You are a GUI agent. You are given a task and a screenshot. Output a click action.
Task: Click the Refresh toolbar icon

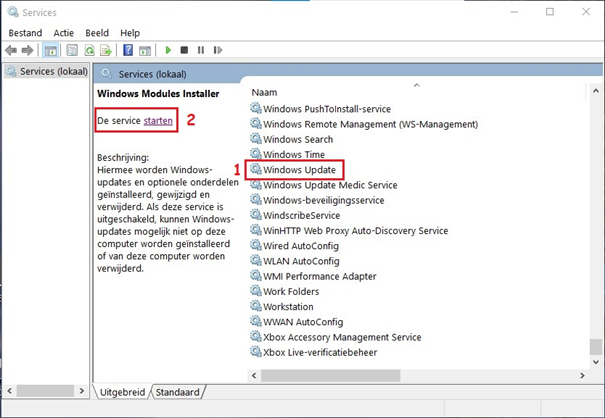pos(90,50)
